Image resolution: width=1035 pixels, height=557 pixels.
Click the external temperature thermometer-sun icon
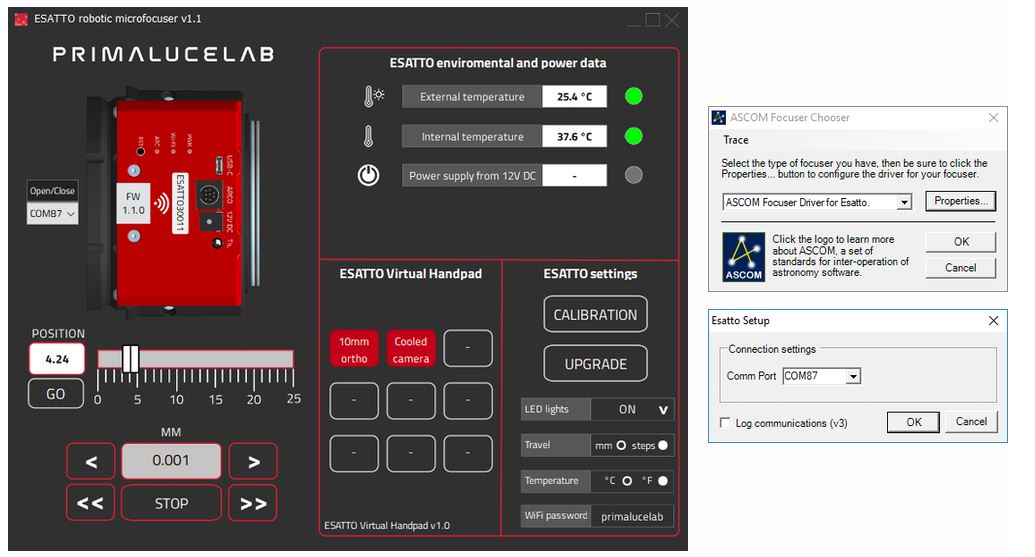[x=374, y=96]
